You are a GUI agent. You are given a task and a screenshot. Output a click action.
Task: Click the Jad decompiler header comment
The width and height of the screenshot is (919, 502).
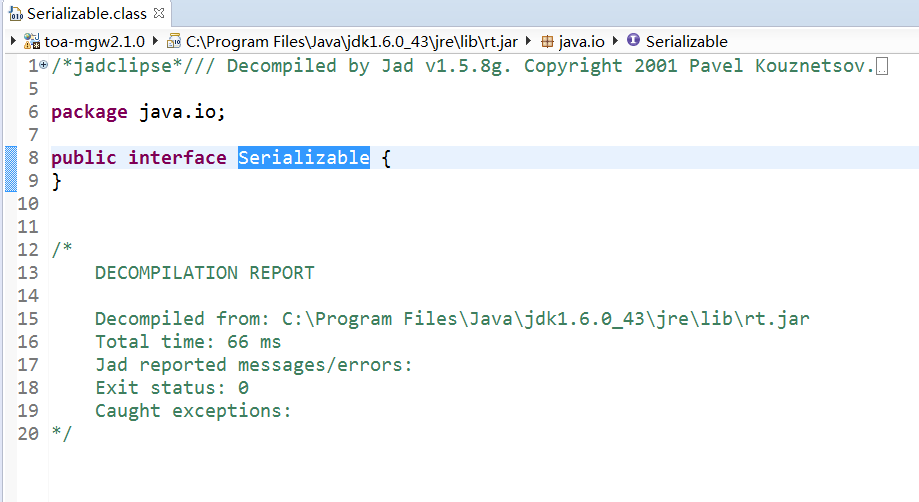click(463, 66)
